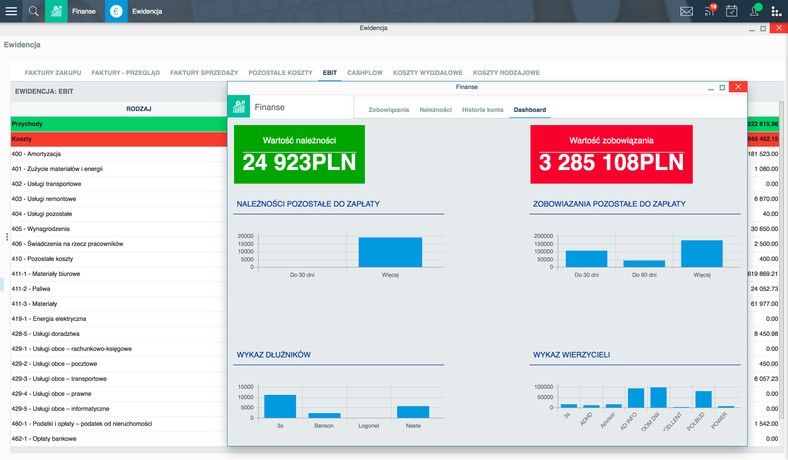This screenshot has width=788, height=460.
Task: Close the Ewidencja window
Action: [x=779, y=28]
